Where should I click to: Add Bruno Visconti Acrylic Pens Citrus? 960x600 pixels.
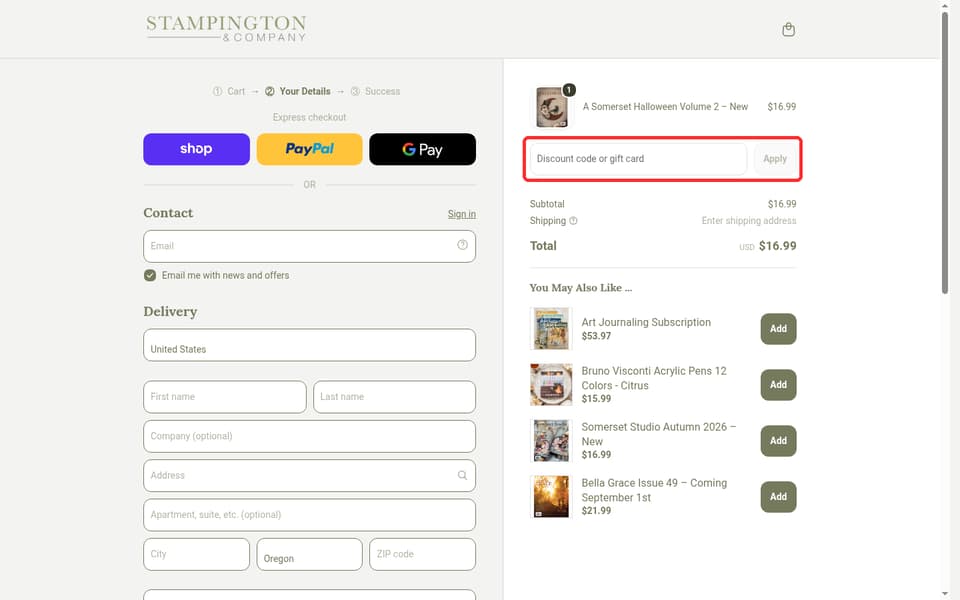(x=778, y=384)
